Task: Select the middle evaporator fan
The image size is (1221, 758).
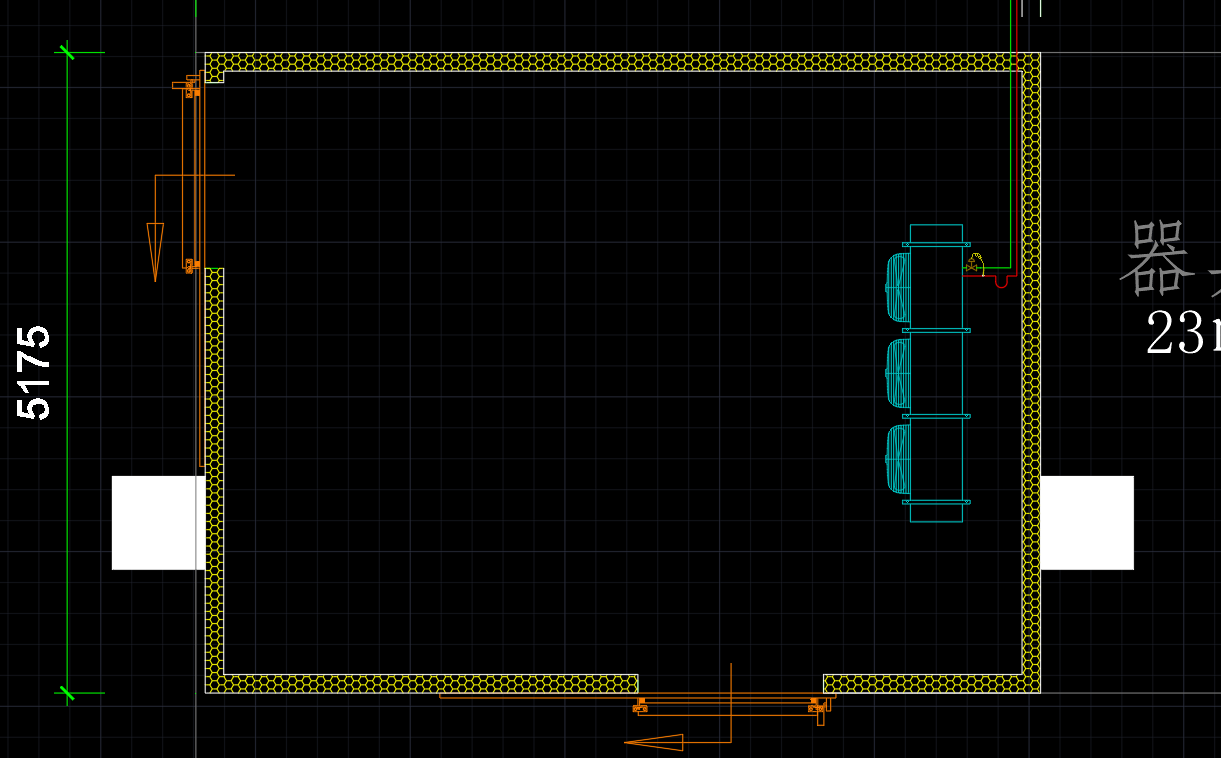Action: 898,373
